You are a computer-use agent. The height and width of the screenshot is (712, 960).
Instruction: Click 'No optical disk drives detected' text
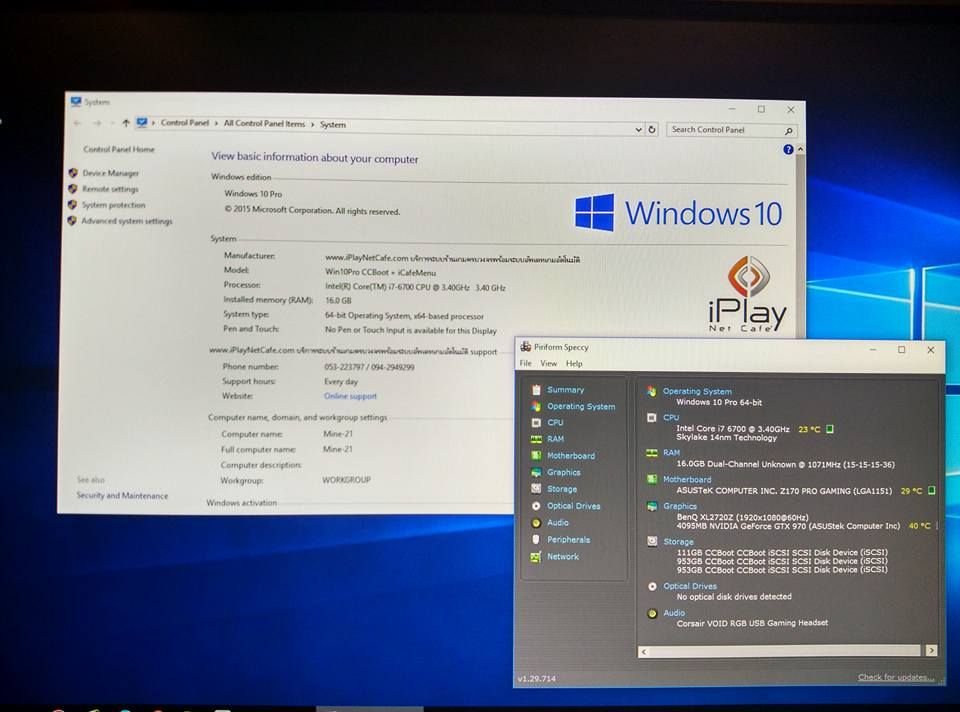coord(733,596)
